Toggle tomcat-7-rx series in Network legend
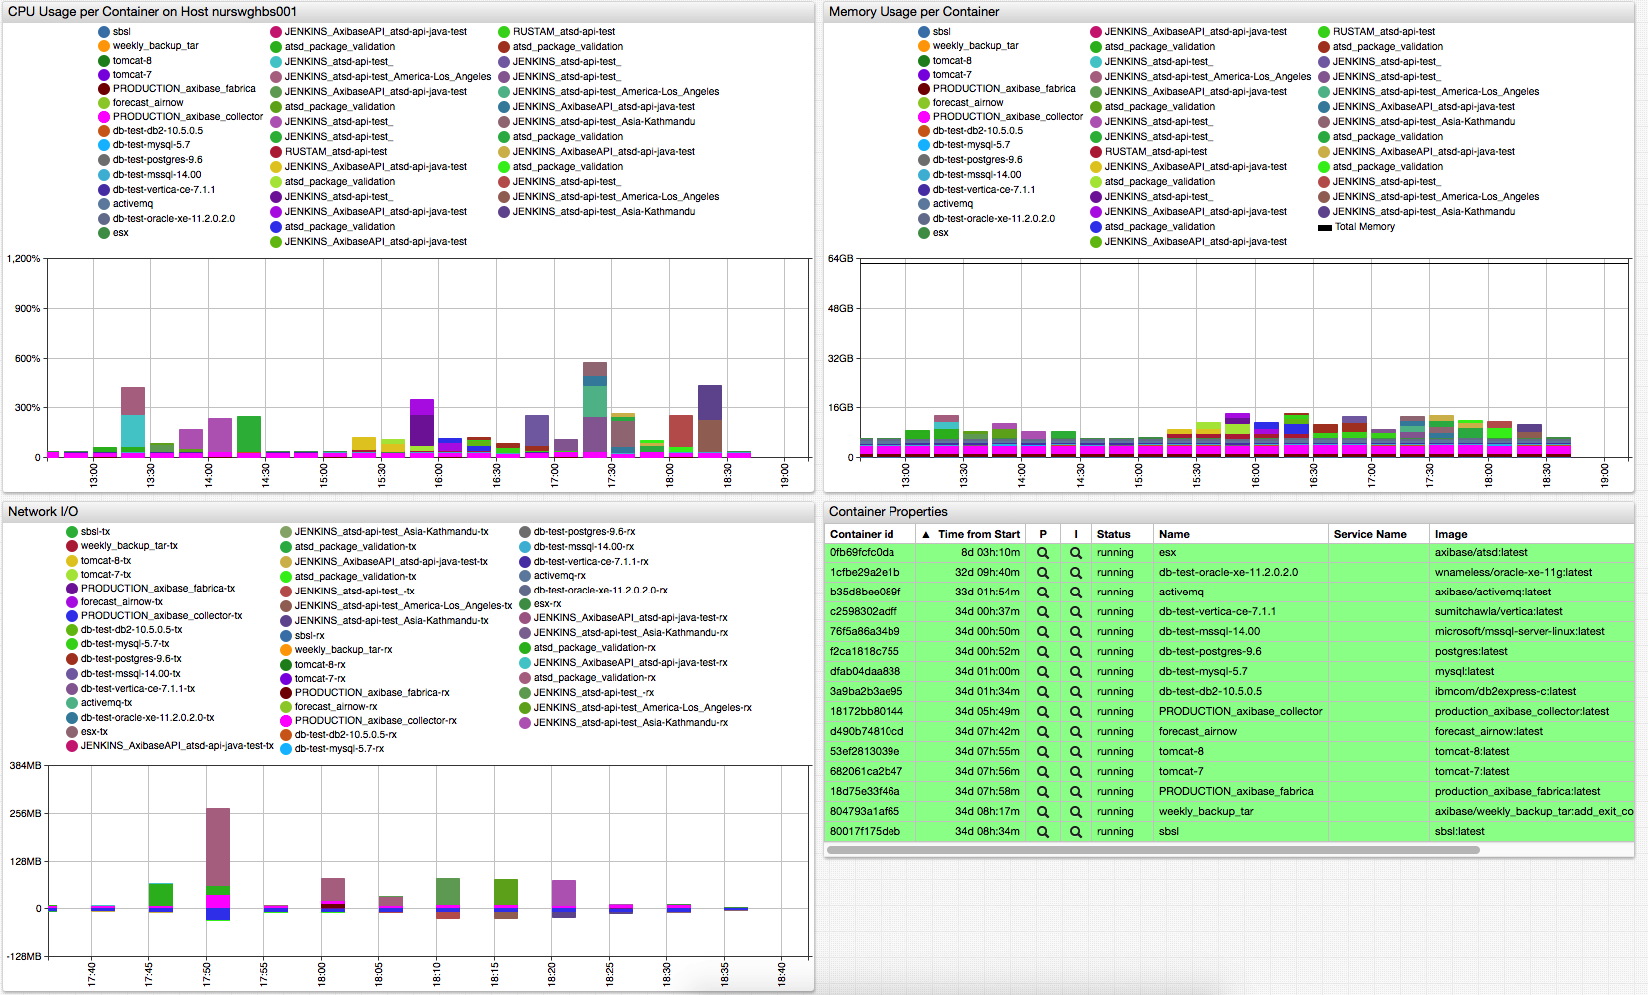The width and height of the screenshot is (1648, 995). click(320, 679)
